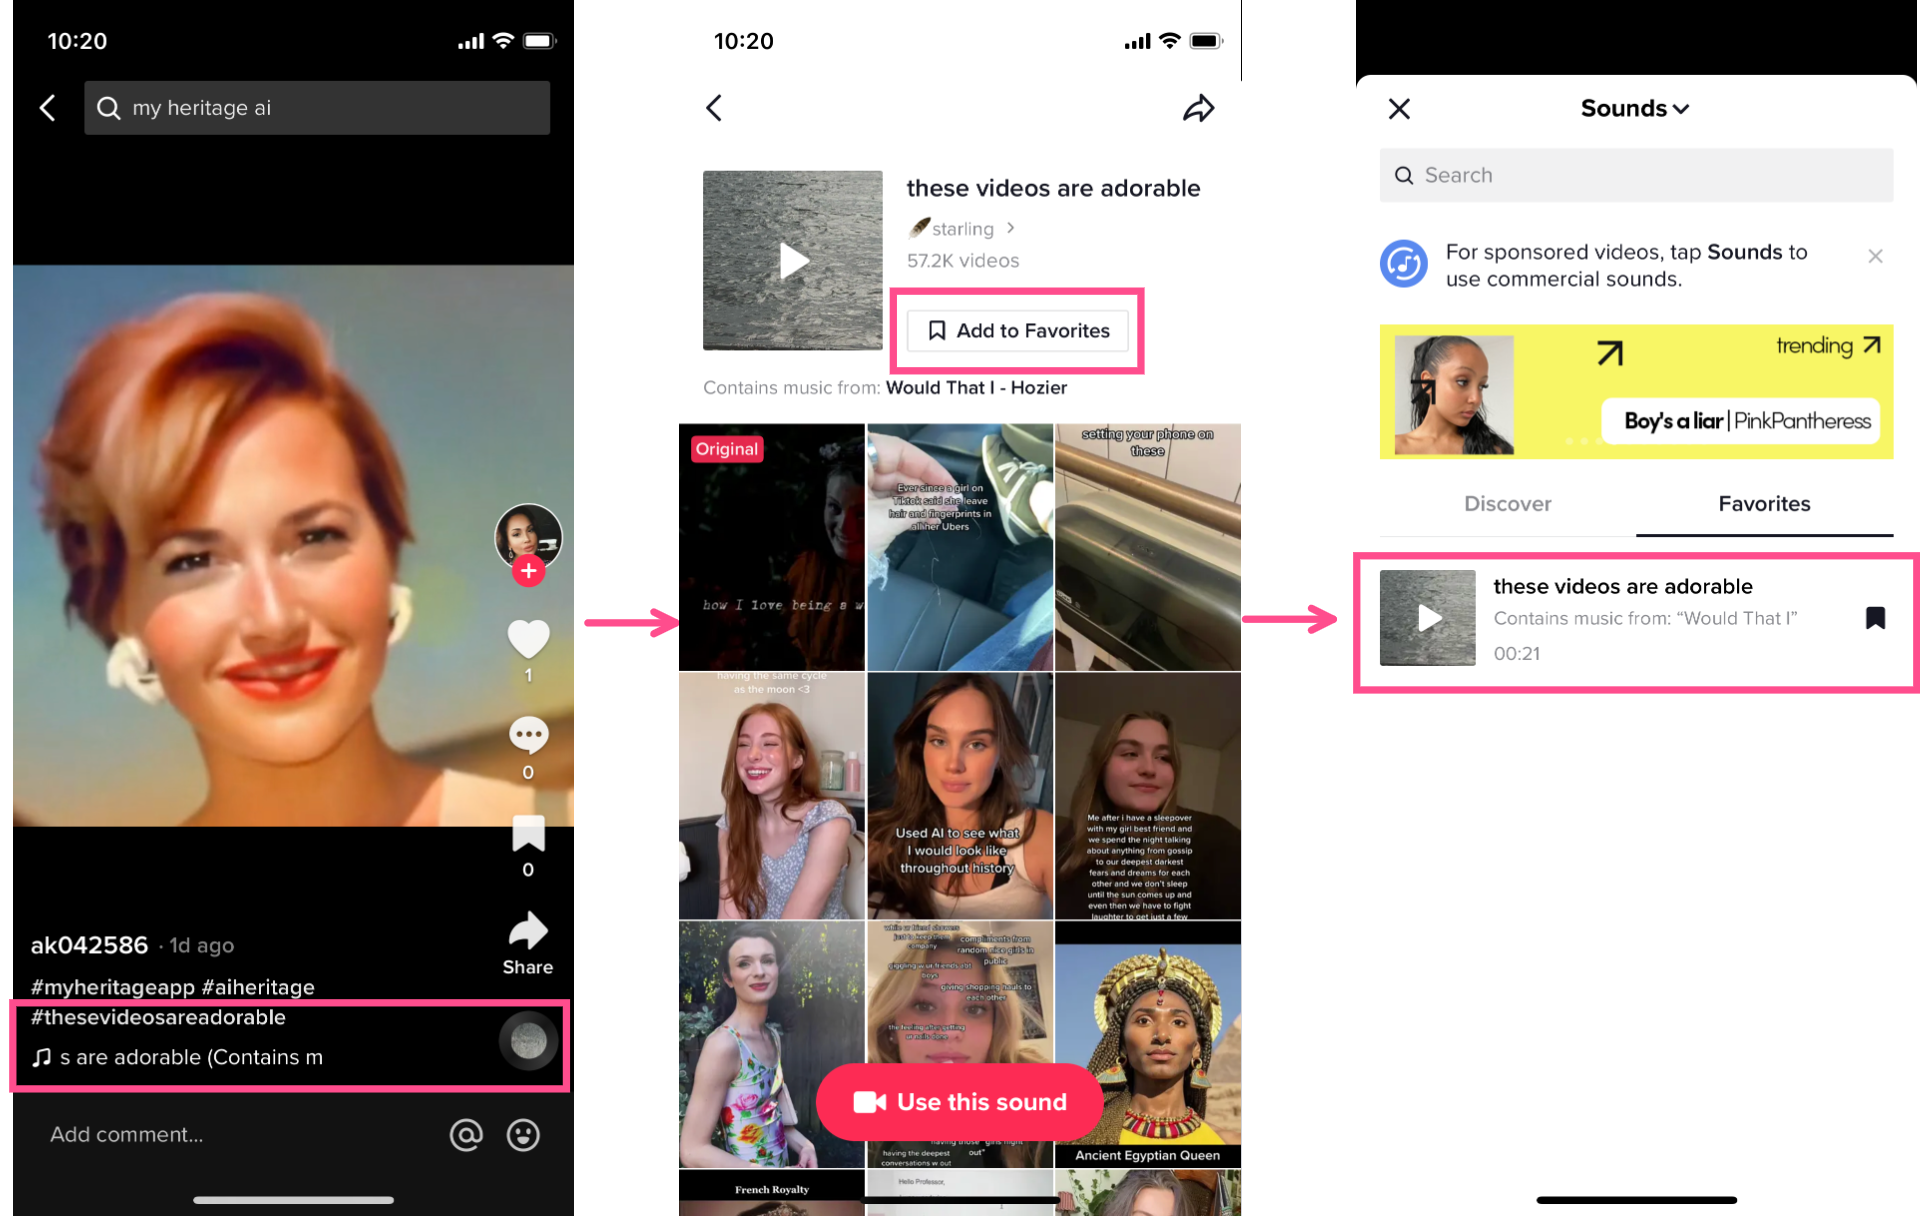Tap the share arrow on the sound page
1920x1216 pixels.
[1198, 108]
